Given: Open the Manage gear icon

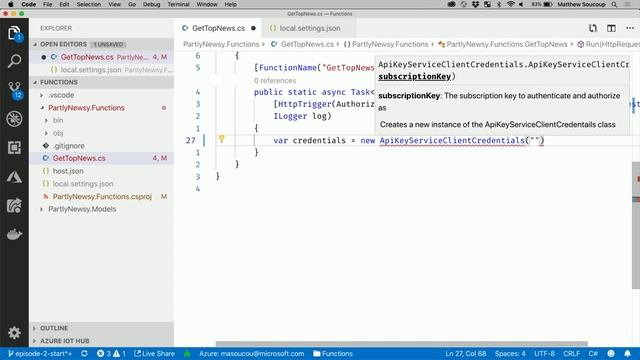Looking at the screenshot, I should coord(14,332).
